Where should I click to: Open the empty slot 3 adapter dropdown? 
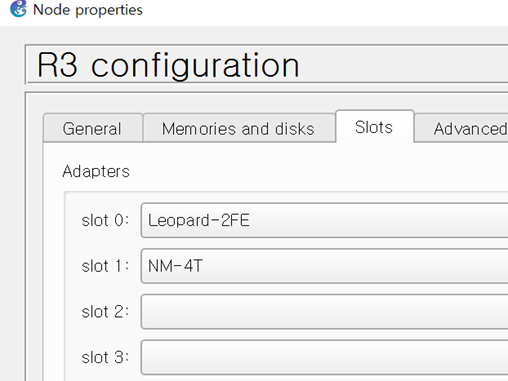pos(324,357)
